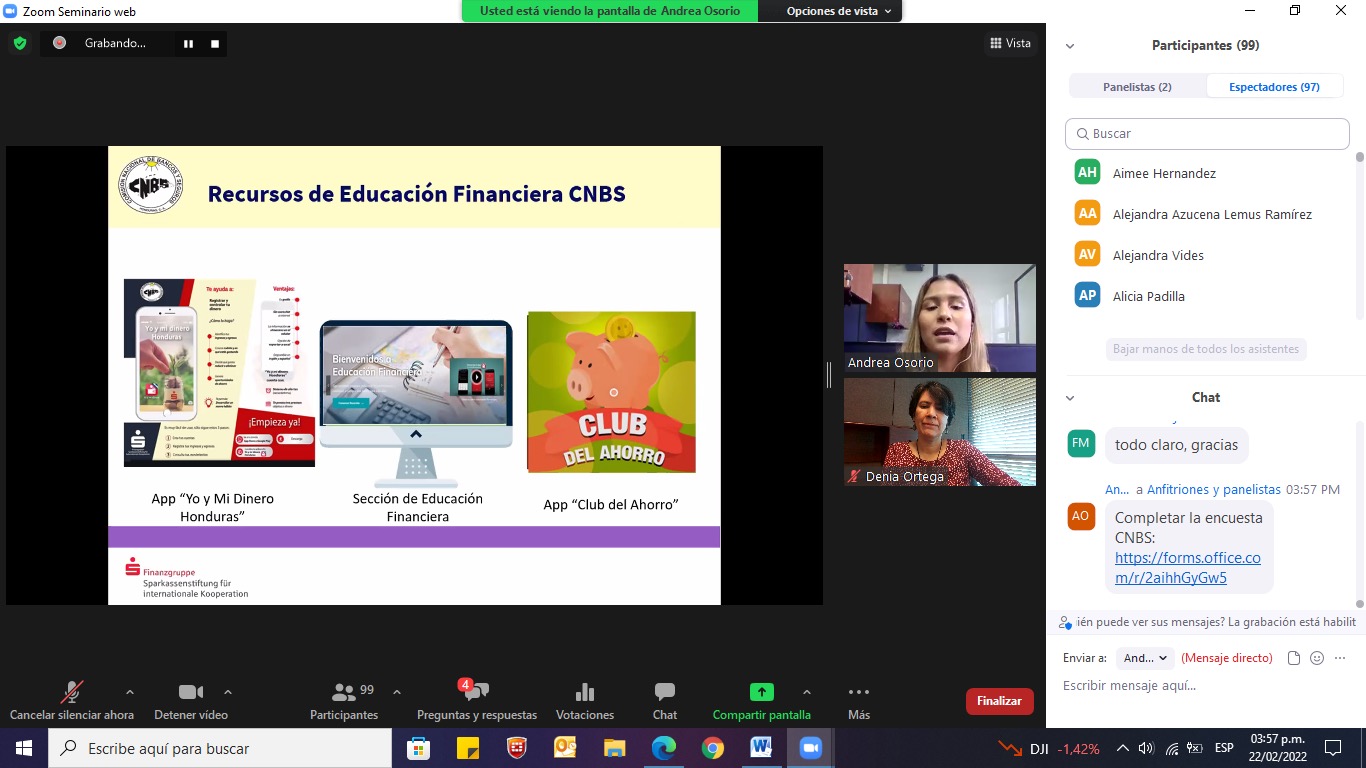Toggle the Participantes panel from toolbar
This screenshot has height=768, width=1366.
(x=344, y=701)
